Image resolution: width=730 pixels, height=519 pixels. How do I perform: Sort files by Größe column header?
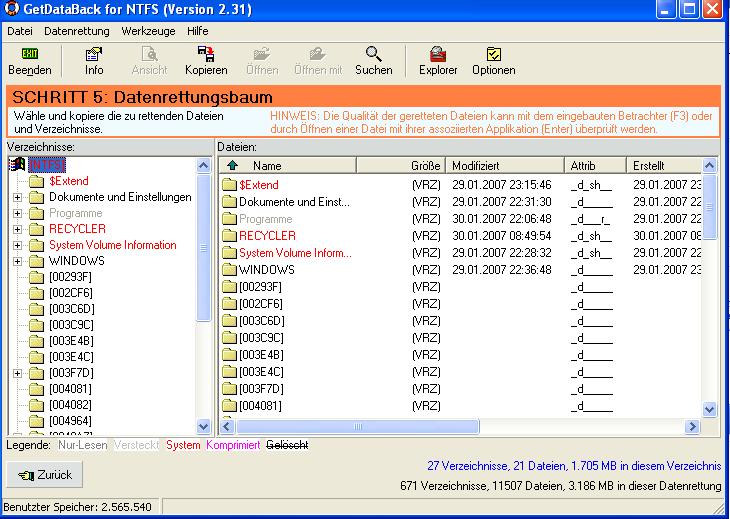401,165
